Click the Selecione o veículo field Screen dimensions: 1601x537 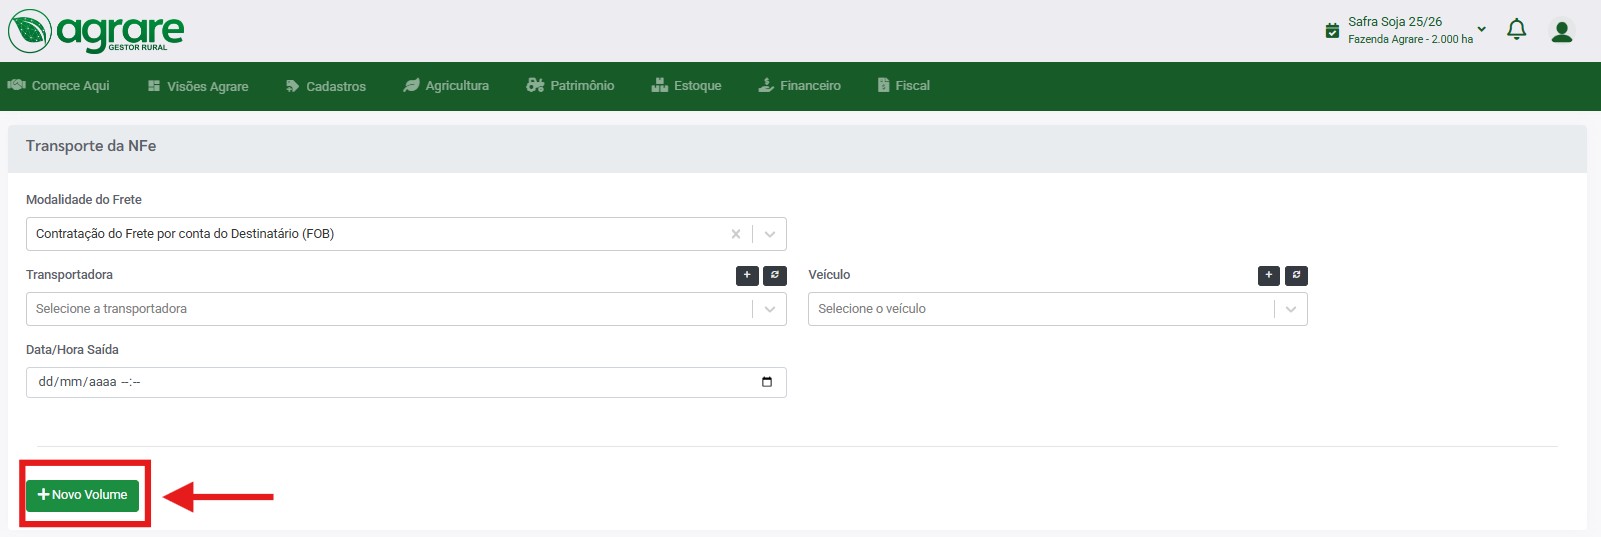tap(1058, 309)
